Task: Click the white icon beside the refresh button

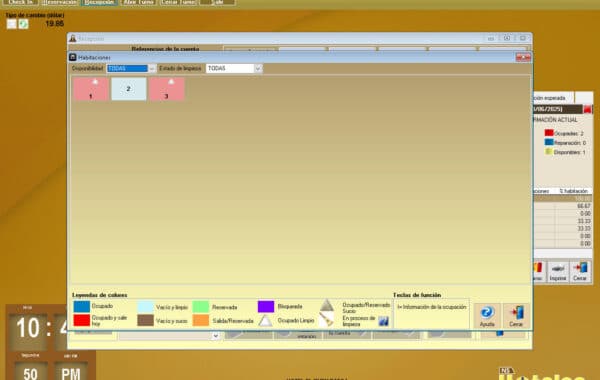Action: coord(12,24)
